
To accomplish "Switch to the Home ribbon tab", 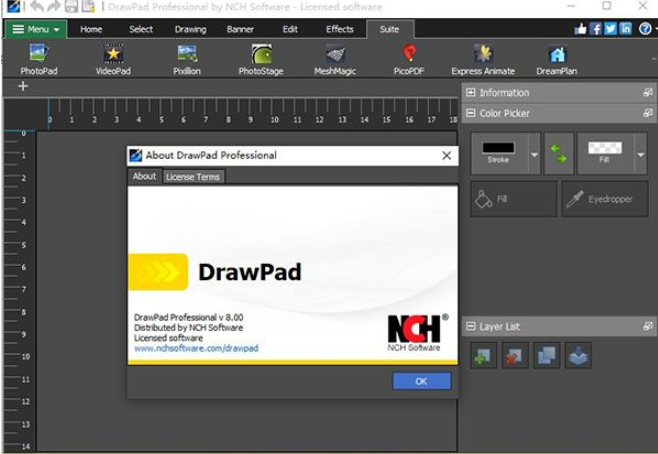I will tap(91, 29).
